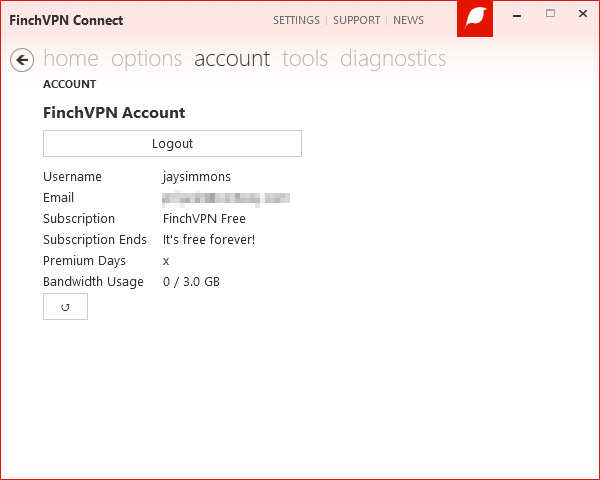The image size is (600, 480).
Task: Open SETTINGS in the top menu
Action: tap(296, 20)
